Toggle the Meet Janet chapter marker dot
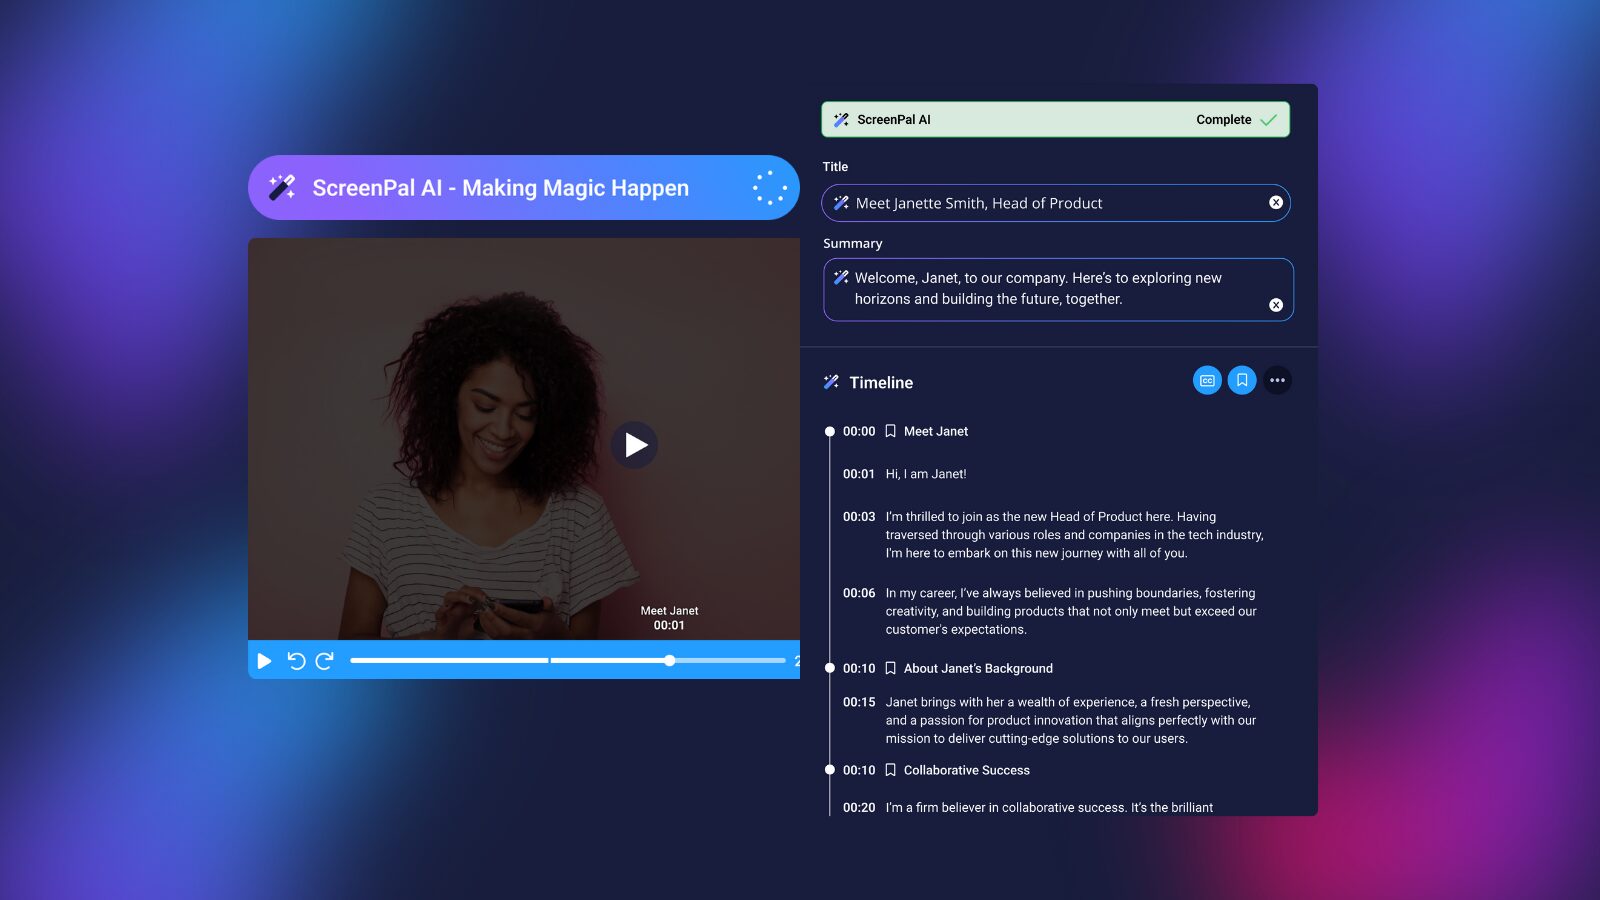Screen dimensions: 1600x900 coord(830,431)
